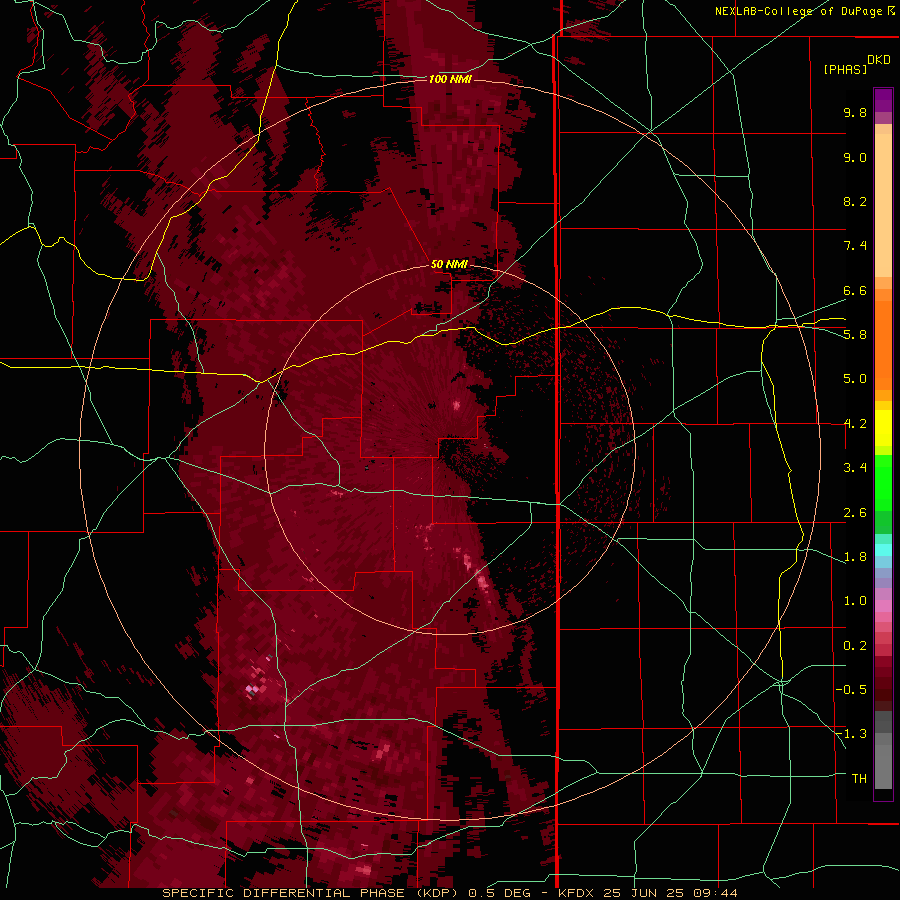
Task: Click the 9.0 value on the color scale
Action: point(855,157)
